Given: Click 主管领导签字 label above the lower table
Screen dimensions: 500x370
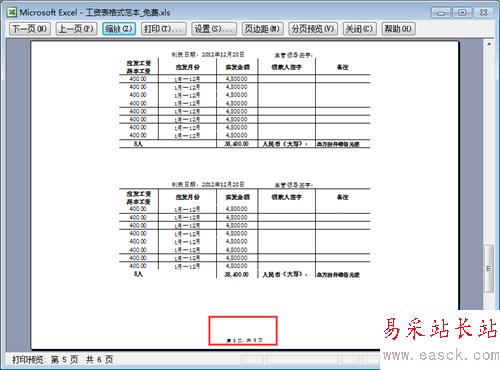Looking at the screenshot, I should coord(294,185).
